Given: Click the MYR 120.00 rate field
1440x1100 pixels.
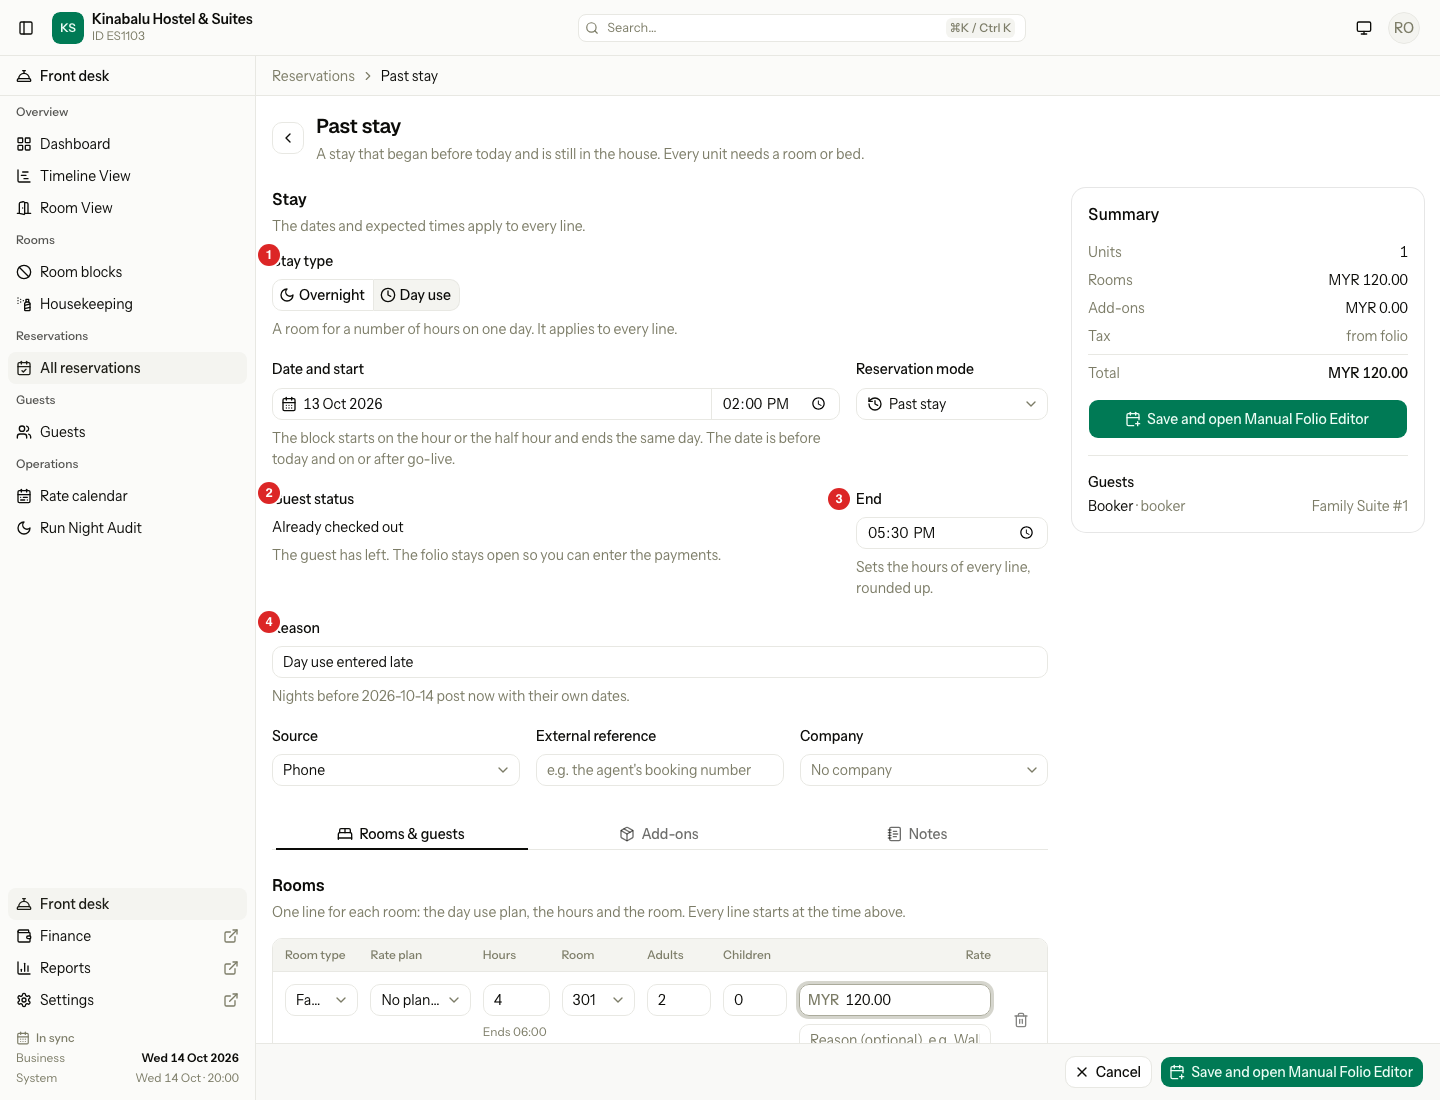Looking at the screenshot, I should [x=895, y=1000].
